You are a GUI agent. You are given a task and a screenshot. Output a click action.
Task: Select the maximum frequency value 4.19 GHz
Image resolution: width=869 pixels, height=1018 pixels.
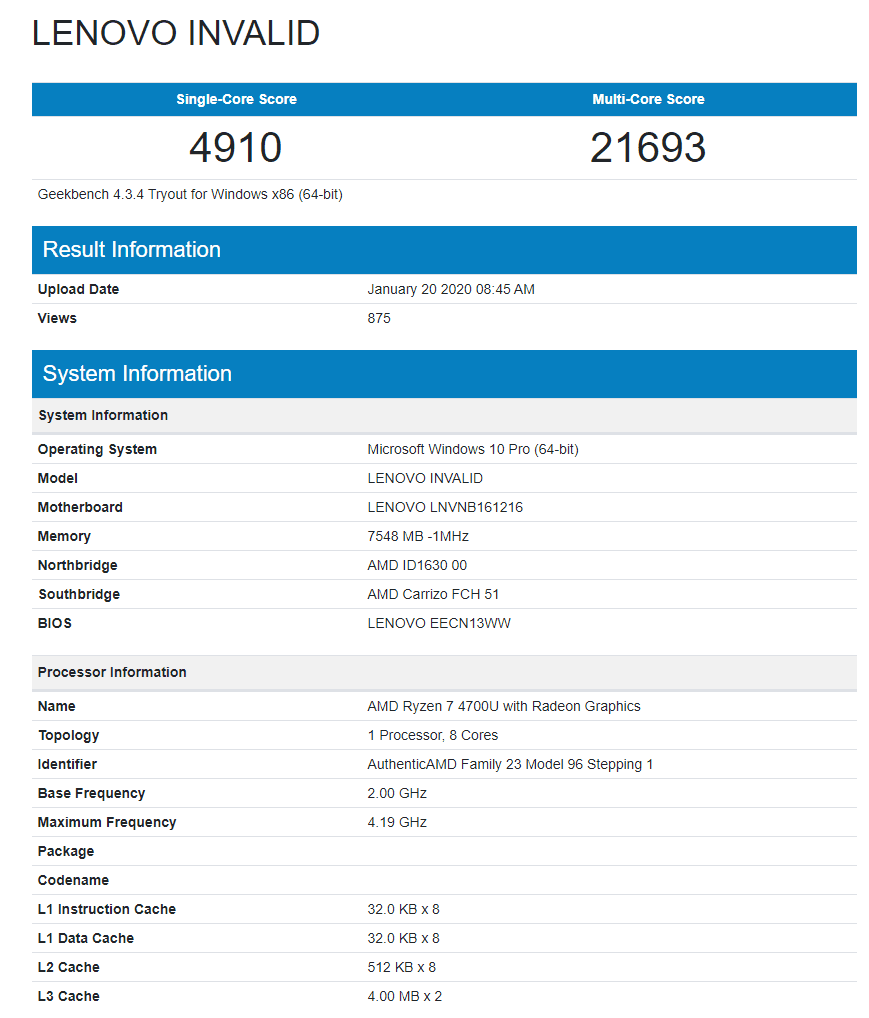point(397,822)
